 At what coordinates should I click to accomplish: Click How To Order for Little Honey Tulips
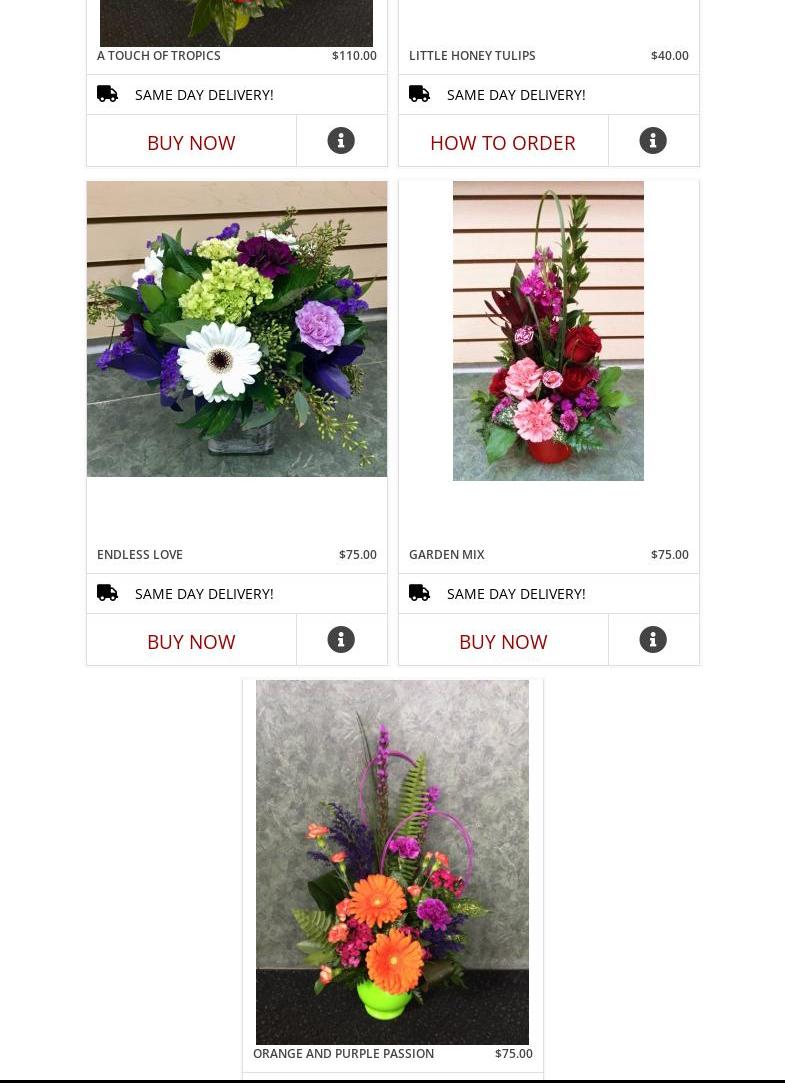[x=503, y=142]
